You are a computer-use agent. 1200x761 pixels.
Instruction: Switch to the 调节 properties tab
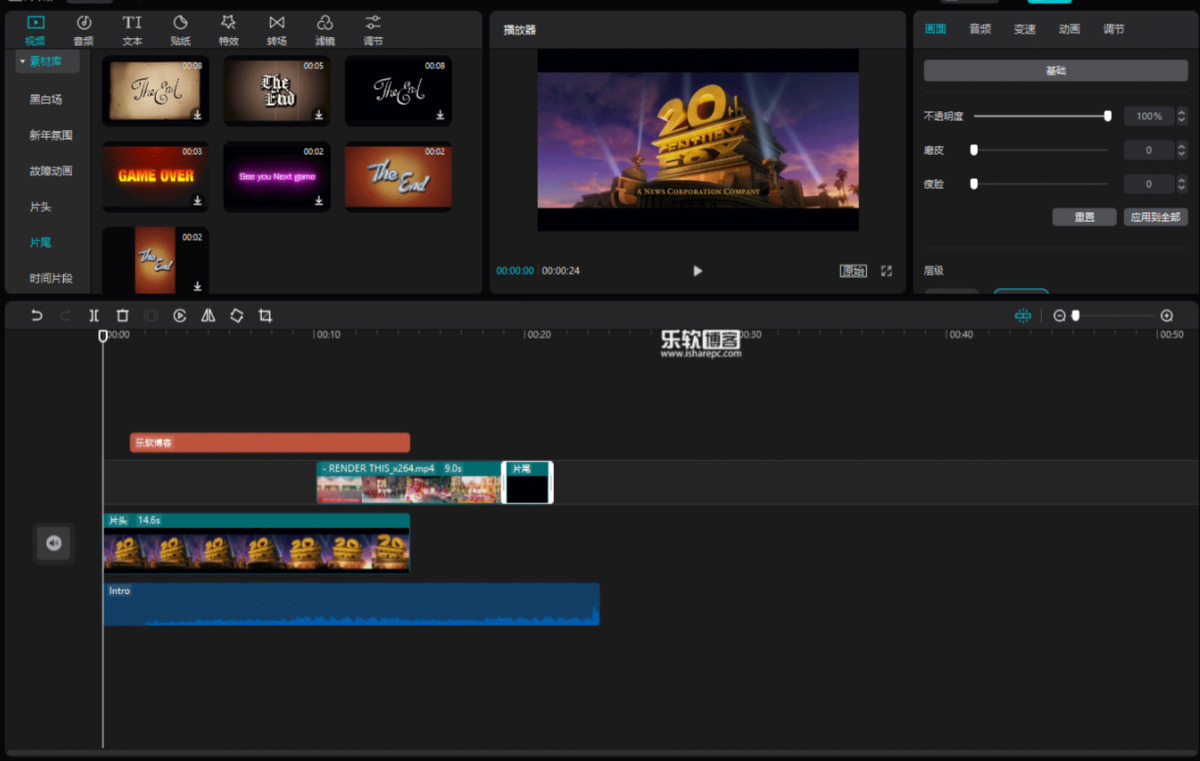1114,29
